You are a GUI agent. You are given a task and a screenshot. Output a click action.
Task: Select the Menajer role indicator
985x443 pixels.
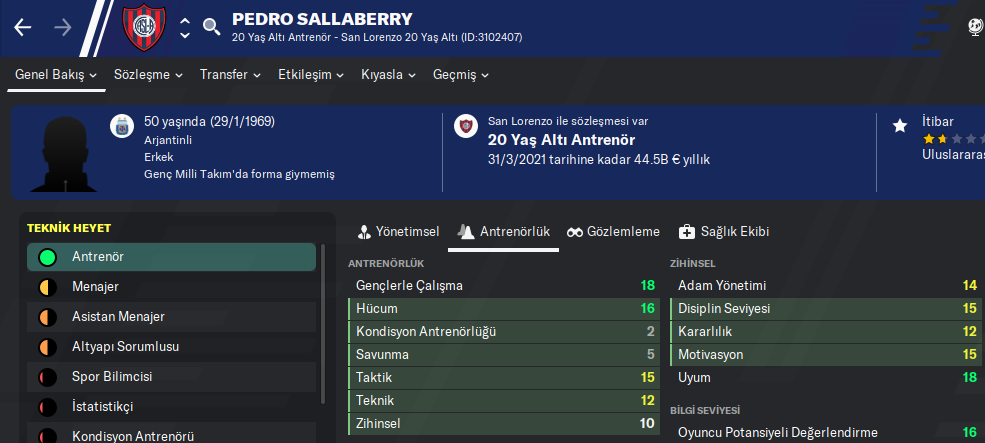tap(47, 287)
